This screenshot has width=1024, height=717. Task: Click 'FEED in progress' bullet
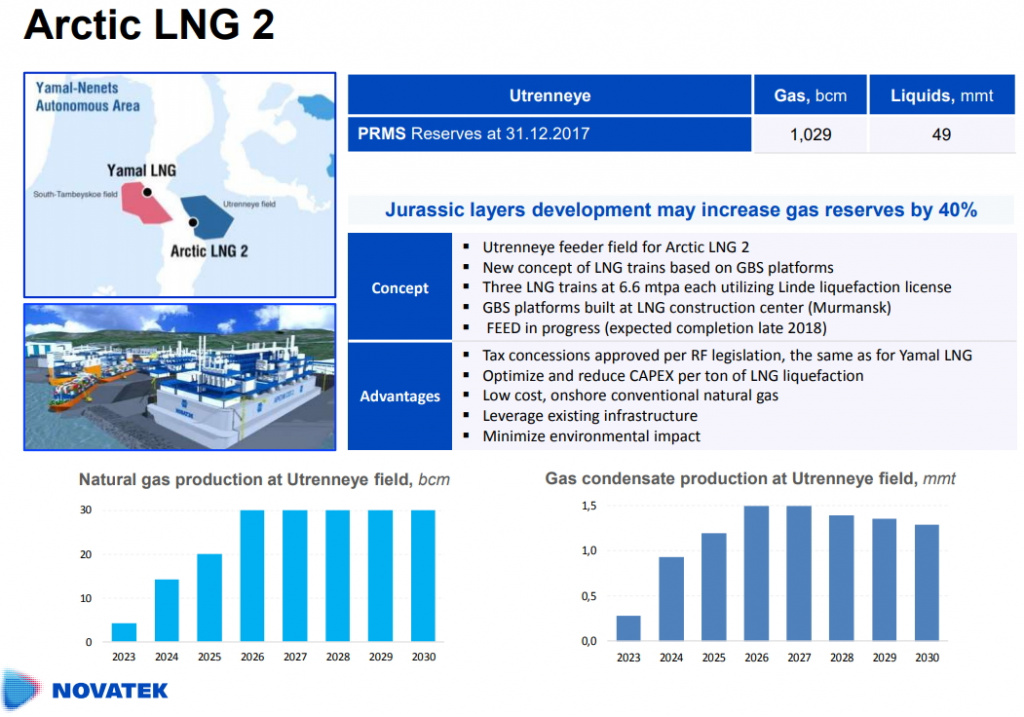[656, 327]
